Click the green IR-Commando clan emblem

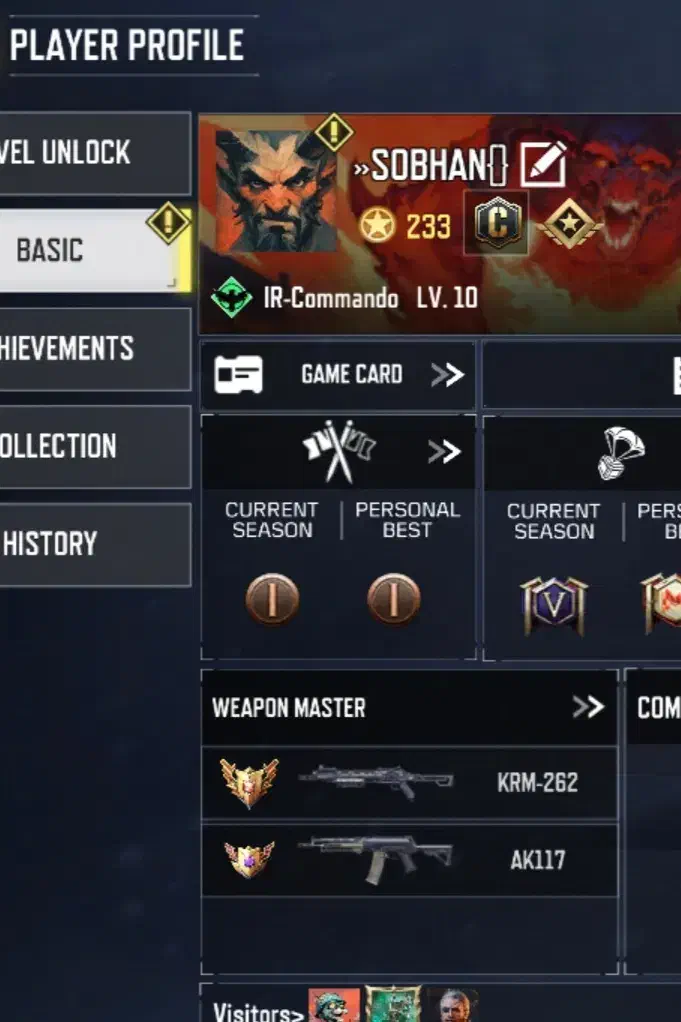(x=231, y=297)
